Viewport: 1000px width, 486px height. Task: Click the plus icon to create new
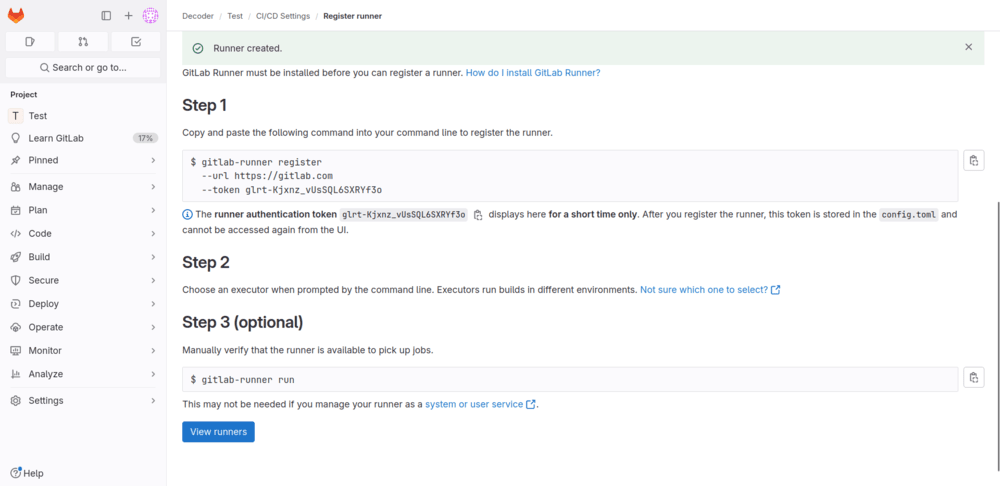(128, 16)
